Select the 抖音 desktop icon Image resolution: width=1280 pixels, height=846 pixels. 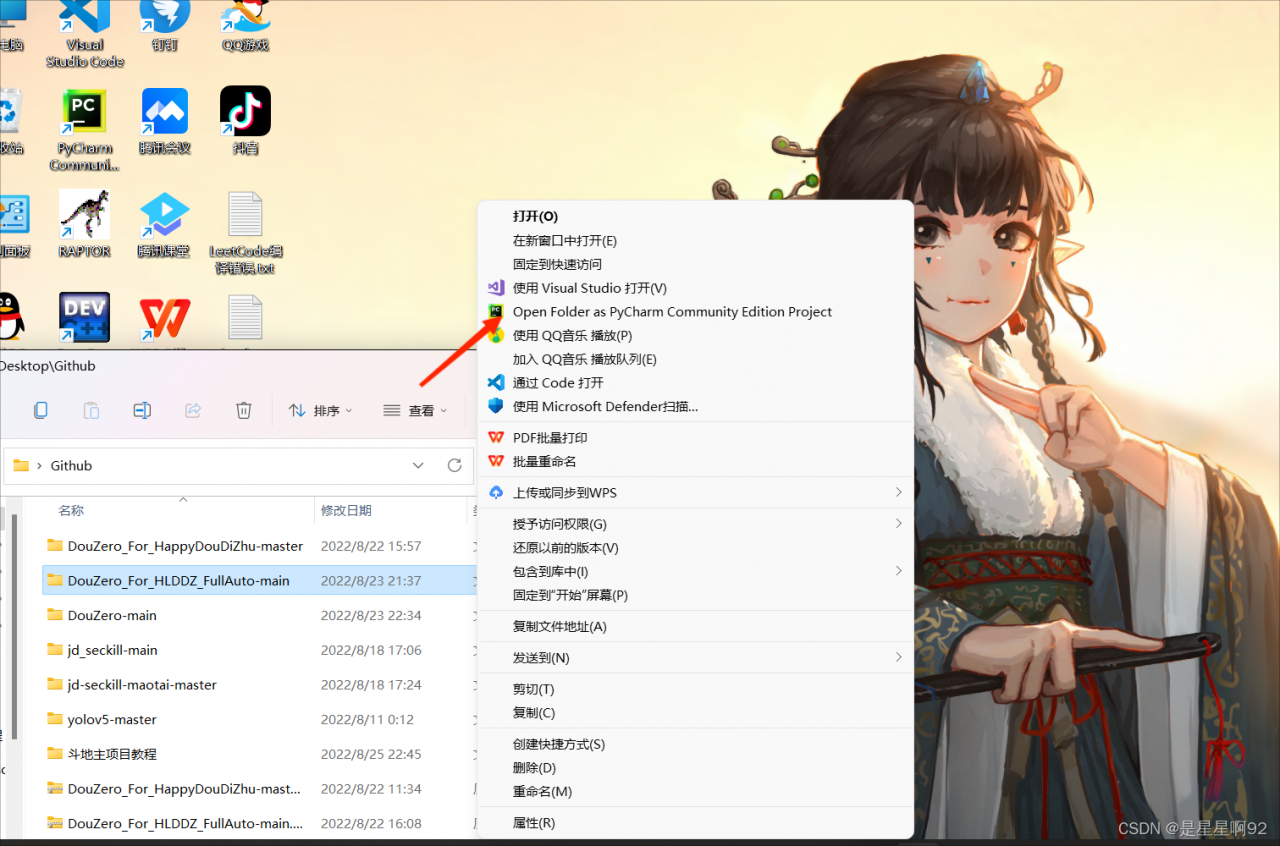click(245, 121)
